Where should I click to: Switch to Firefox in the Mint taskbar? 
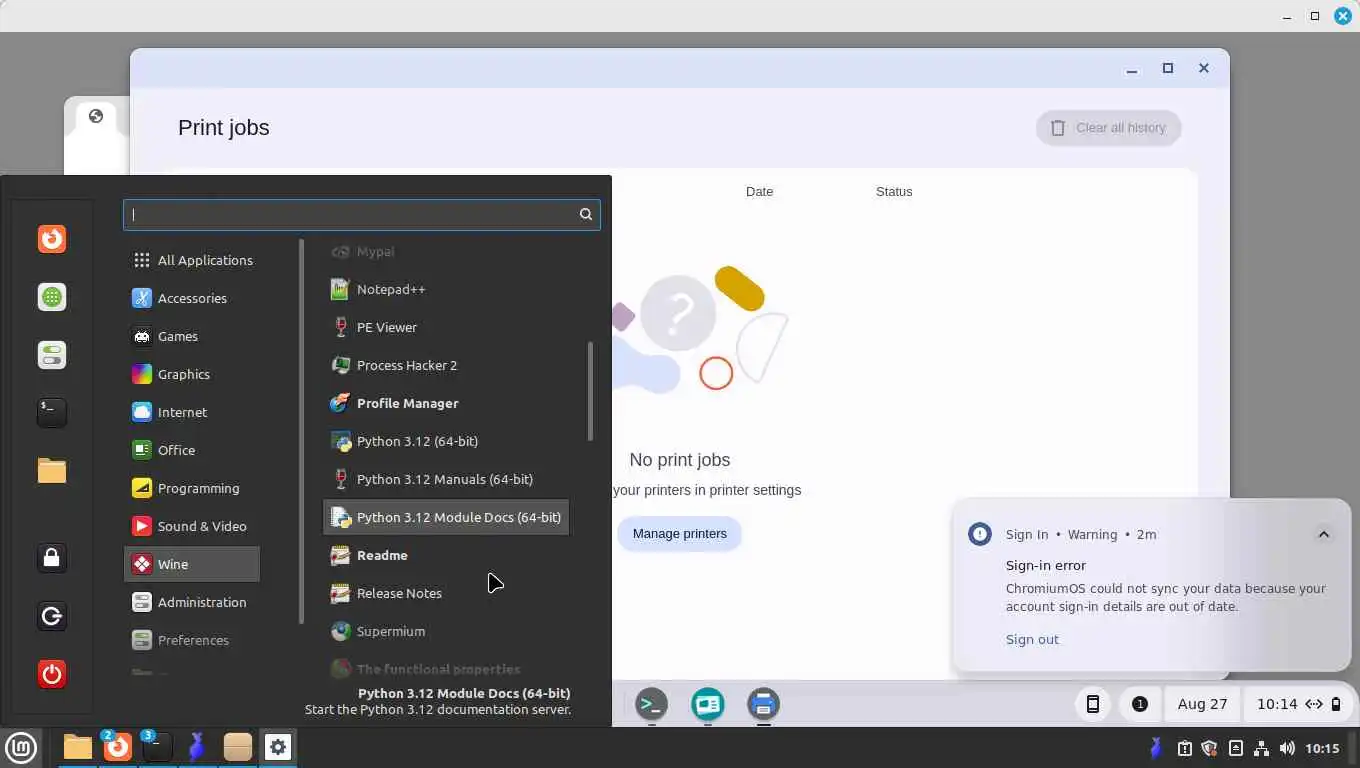pos(118,747)
